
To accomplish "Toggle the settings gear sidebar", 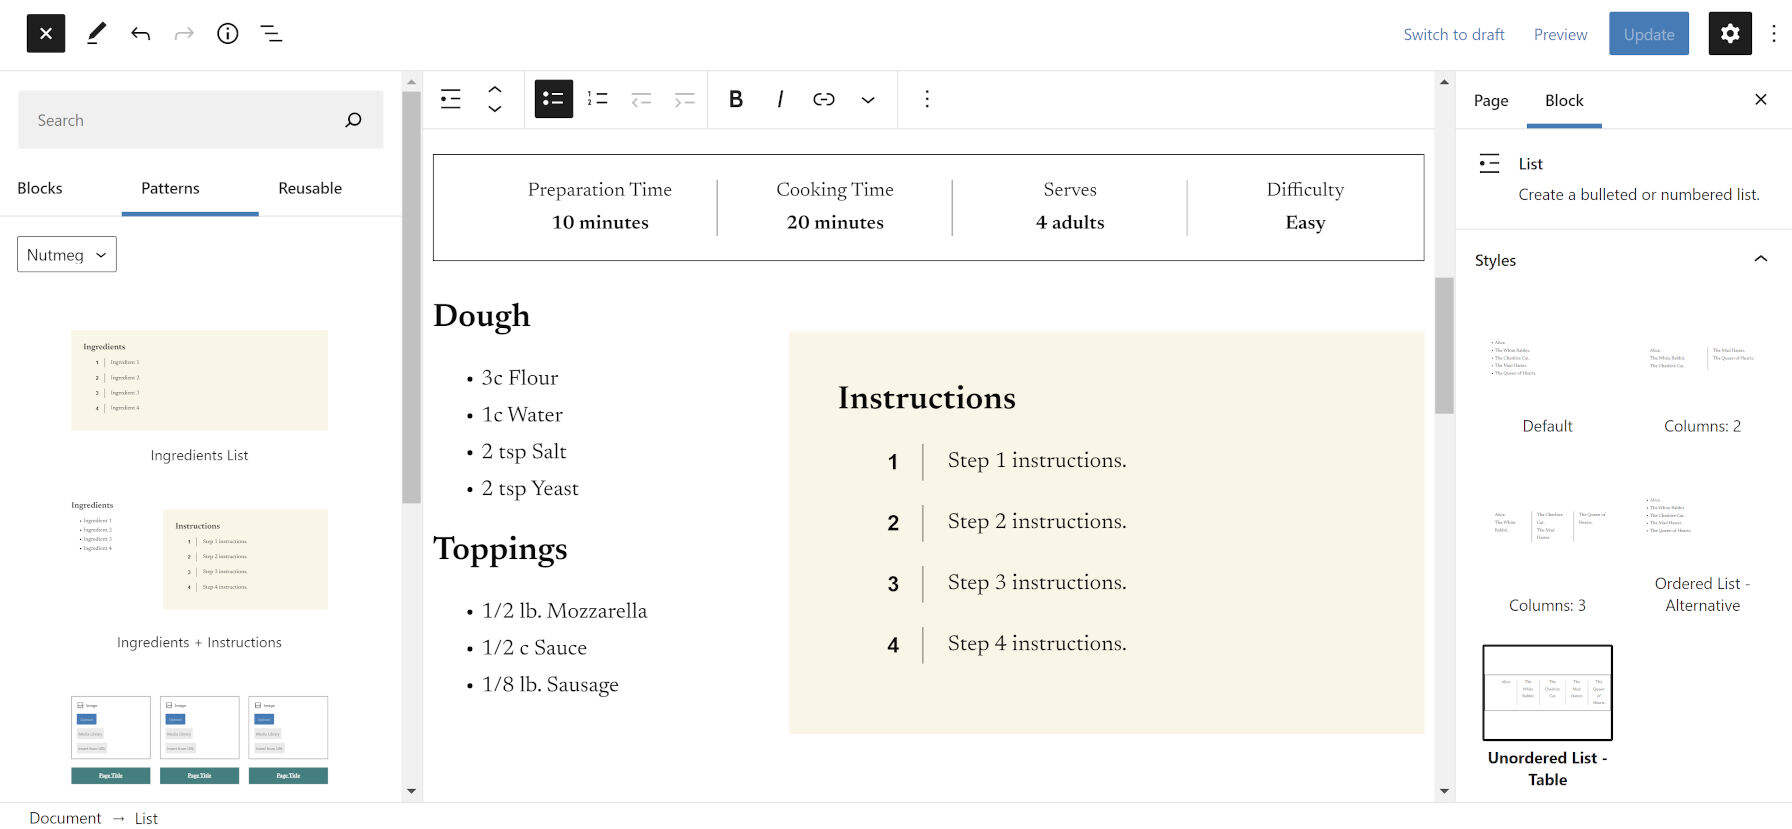I will pos(1730,34).
